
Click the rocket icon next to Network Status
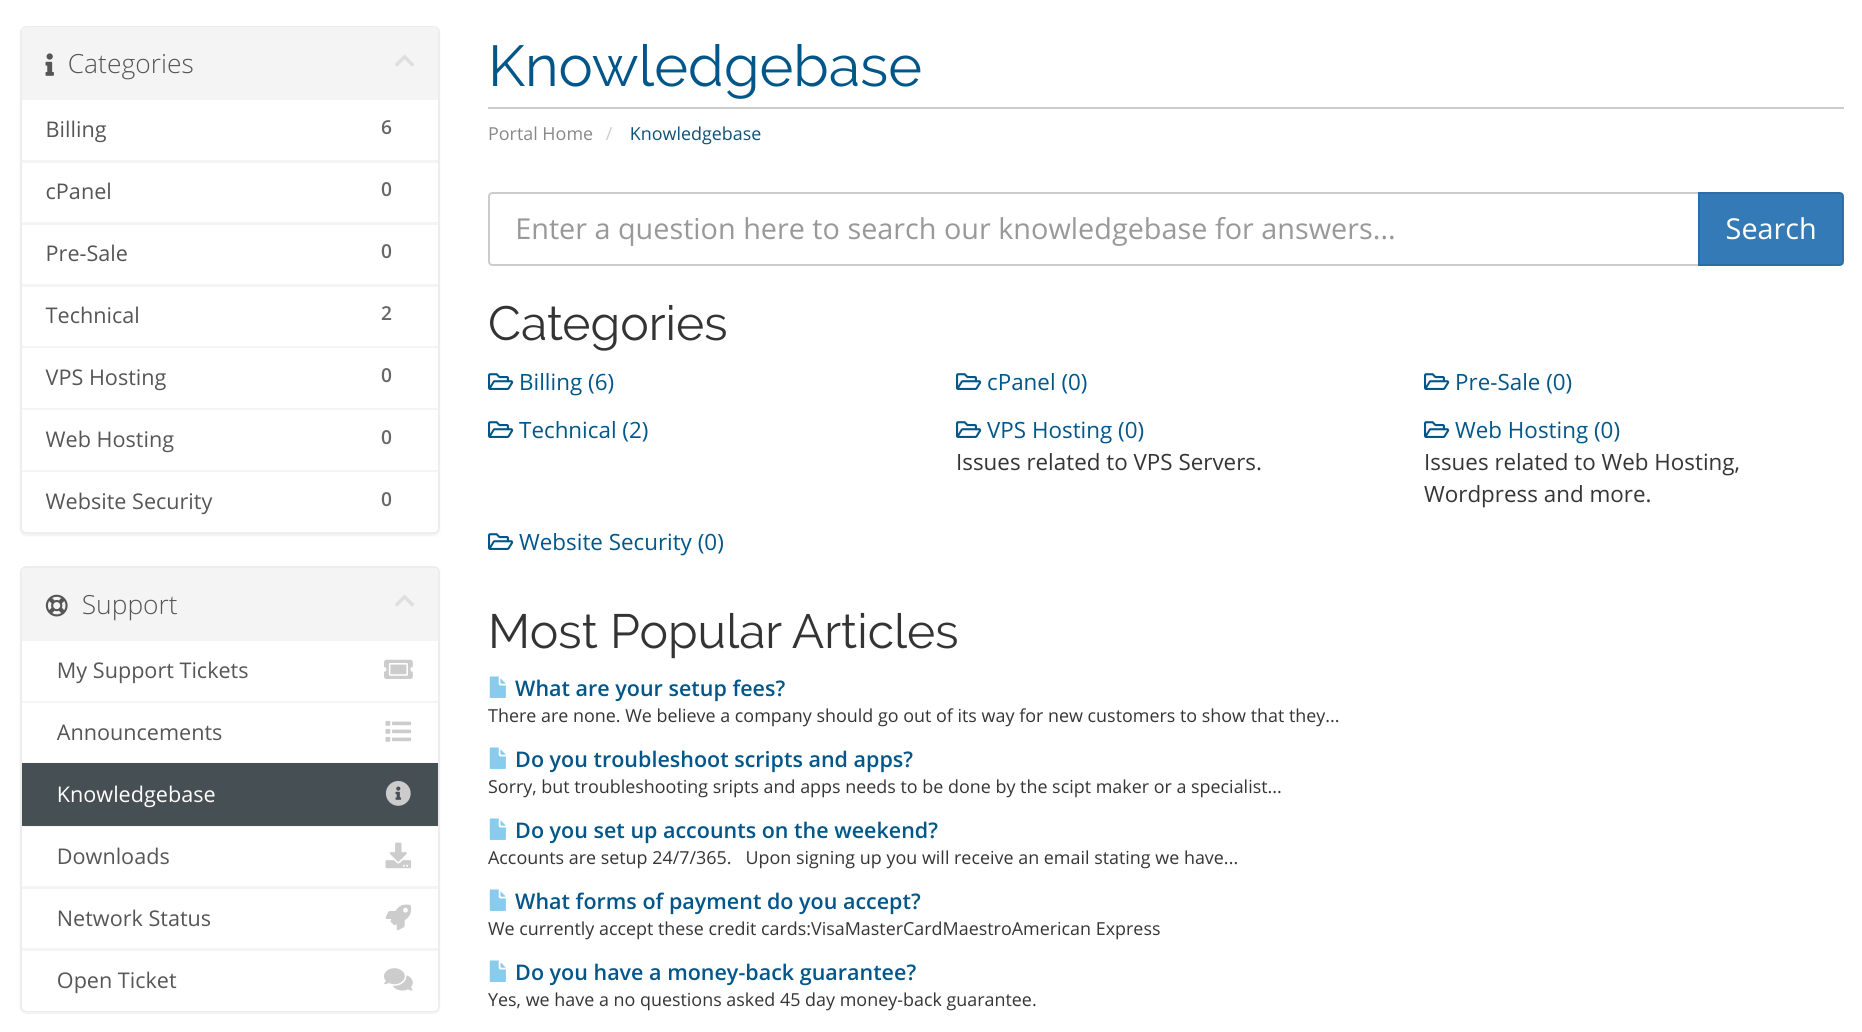pos(398,917)
